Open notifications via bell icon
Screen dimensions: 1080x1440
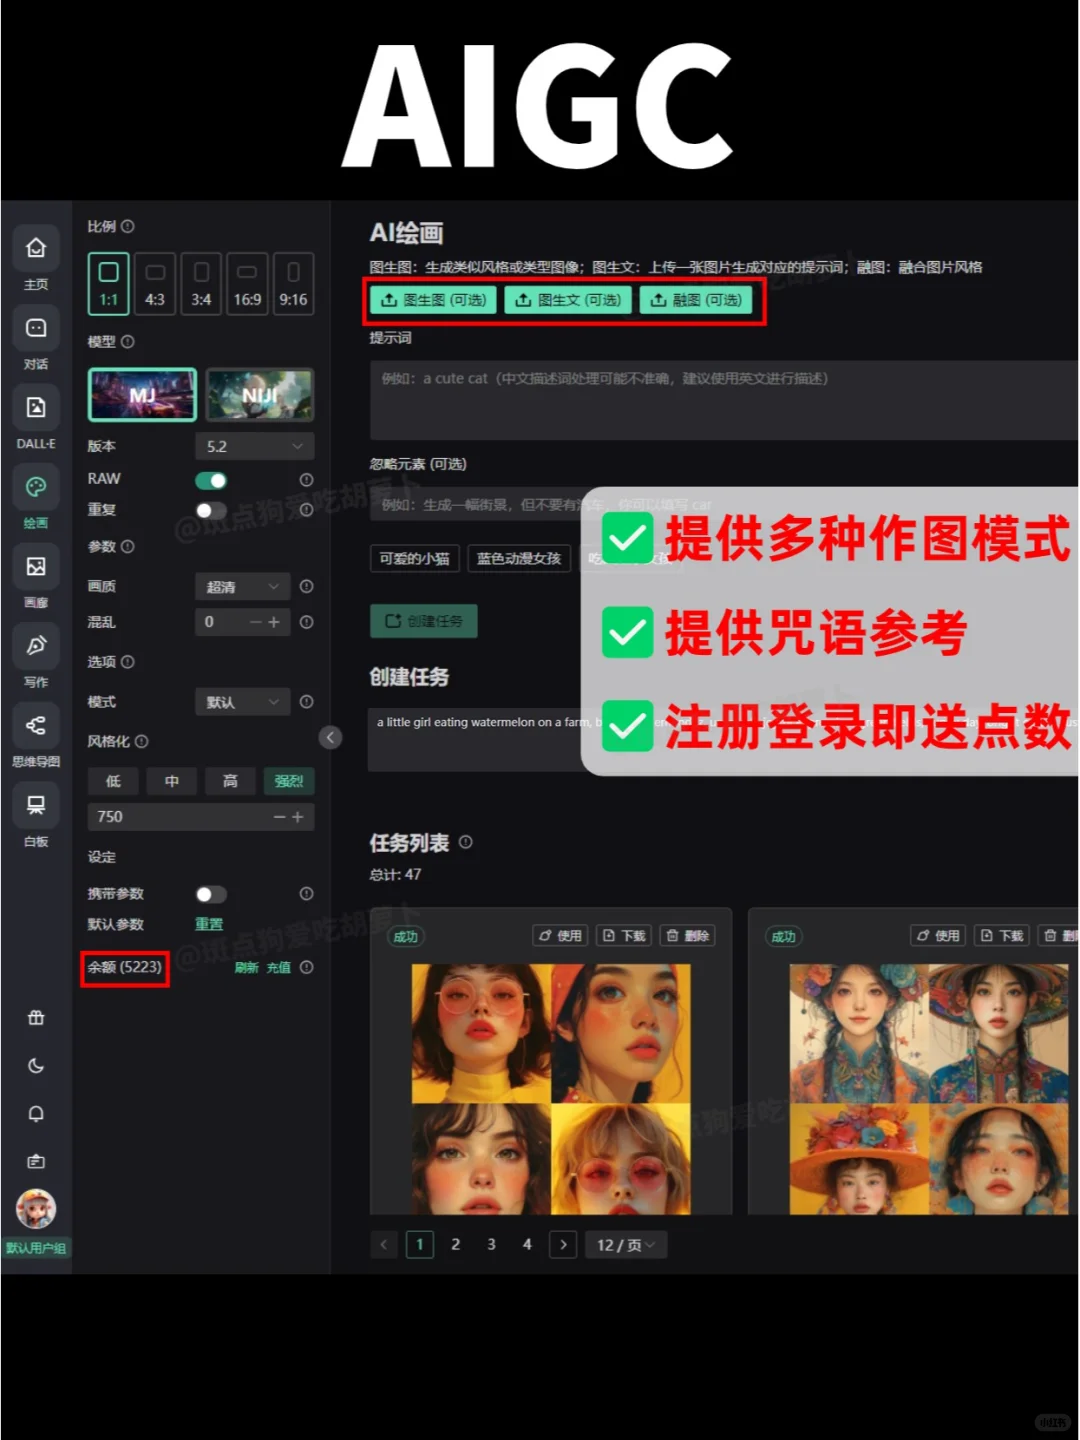tap(35, 1113)
